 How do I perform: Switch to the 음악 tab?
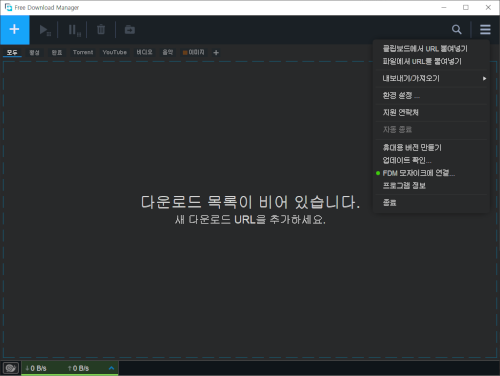click(x=168, y=52)
